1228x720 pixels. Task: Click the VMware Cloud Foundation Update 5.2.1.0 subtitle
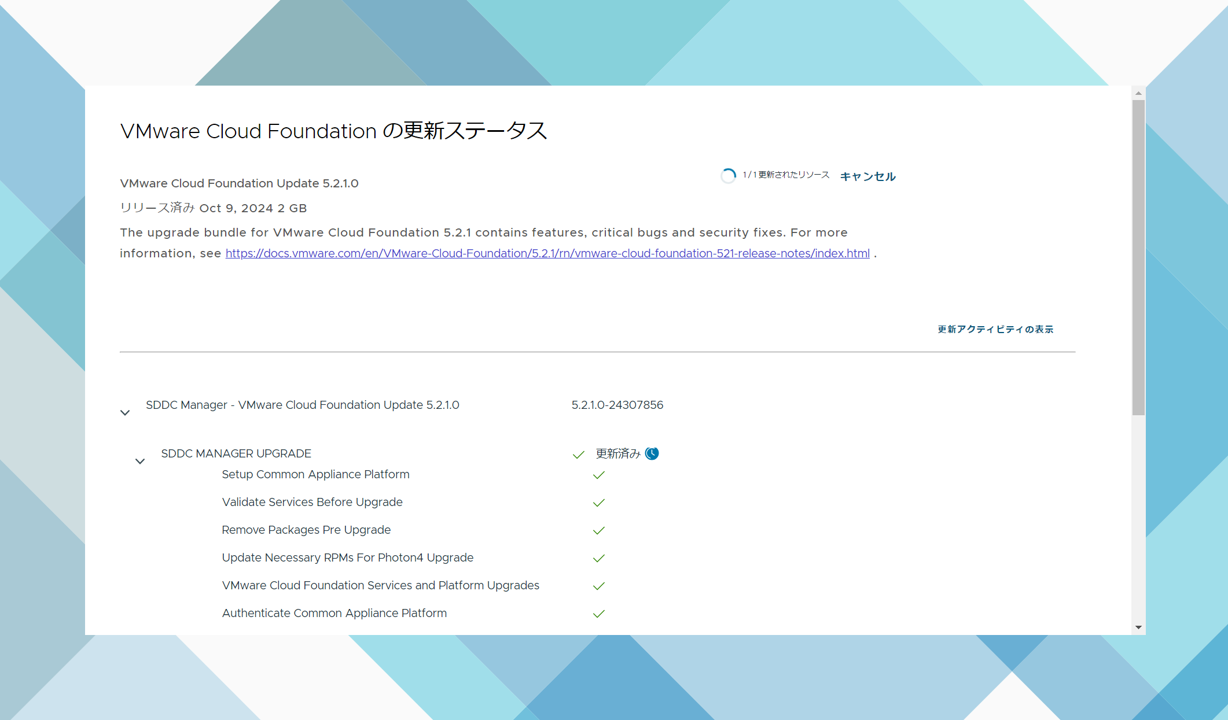click(x=239, y=184)
